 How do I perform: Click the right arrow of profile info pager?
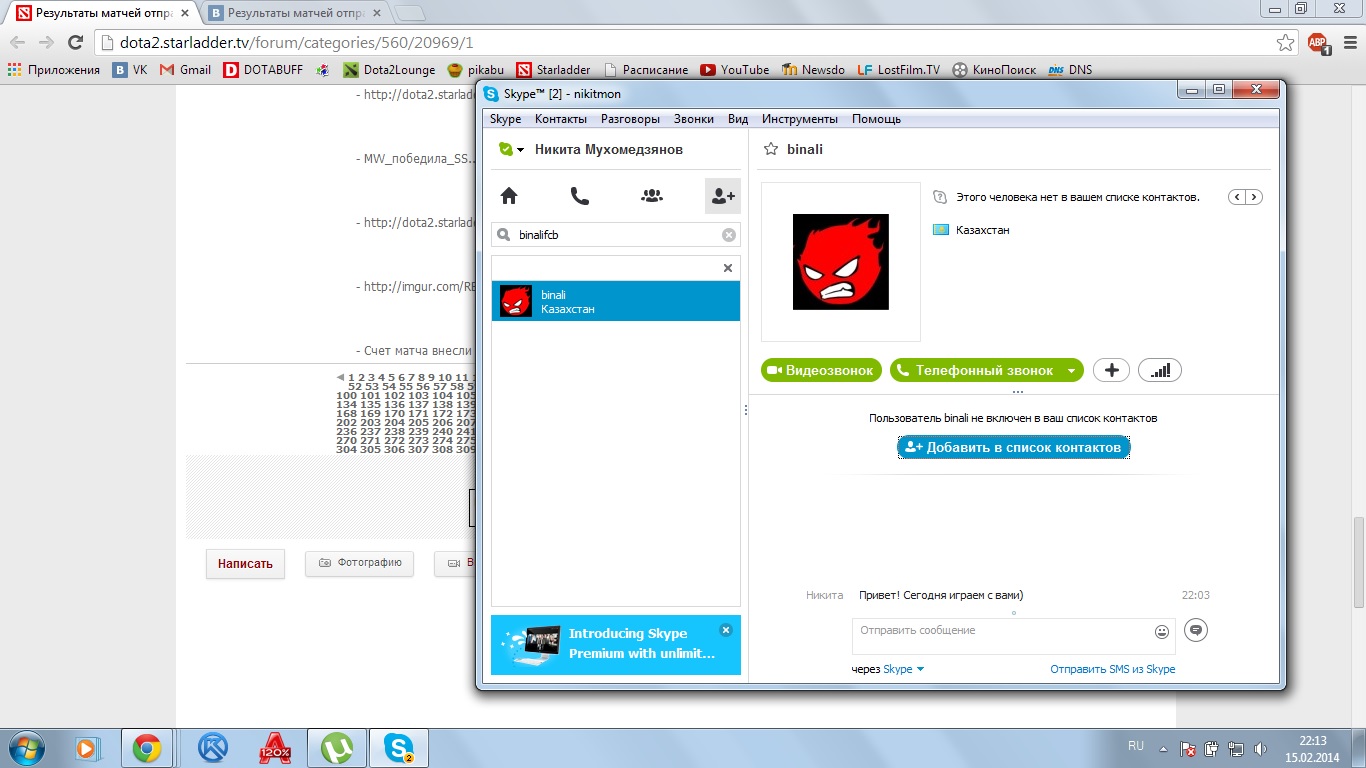(x=1254, y=197)
